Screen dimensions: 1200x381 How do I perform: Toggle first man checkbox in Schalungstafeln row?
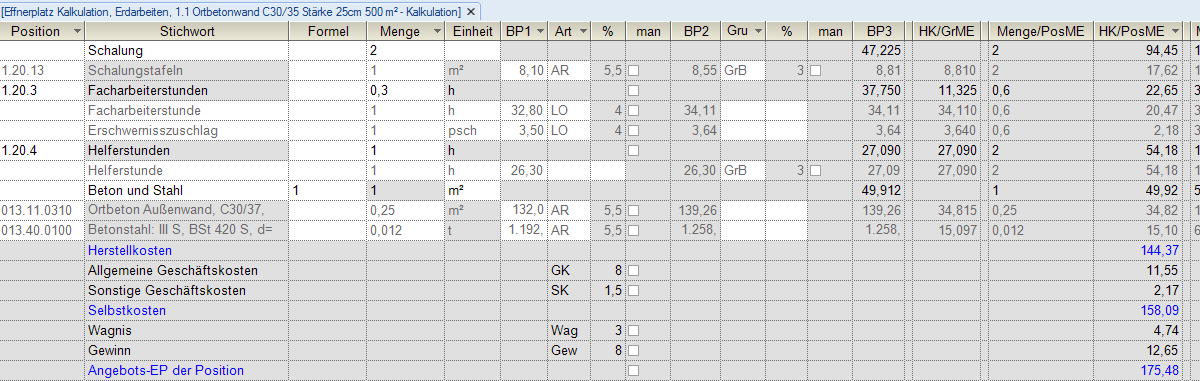point(634,71)
